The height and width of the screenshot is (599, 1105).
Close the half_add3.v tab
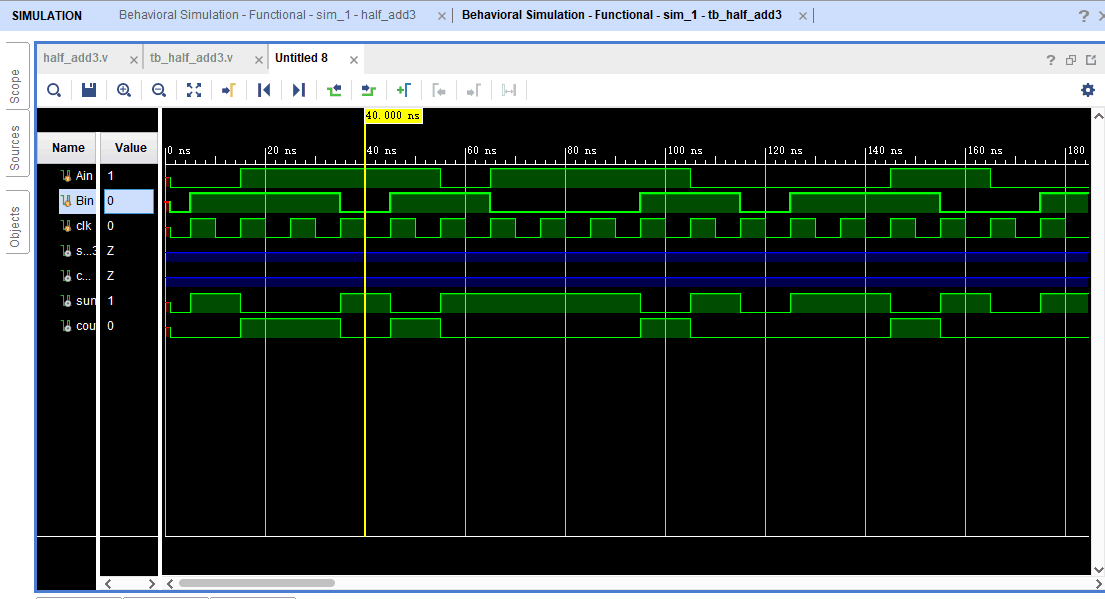[x=134, y=61]
